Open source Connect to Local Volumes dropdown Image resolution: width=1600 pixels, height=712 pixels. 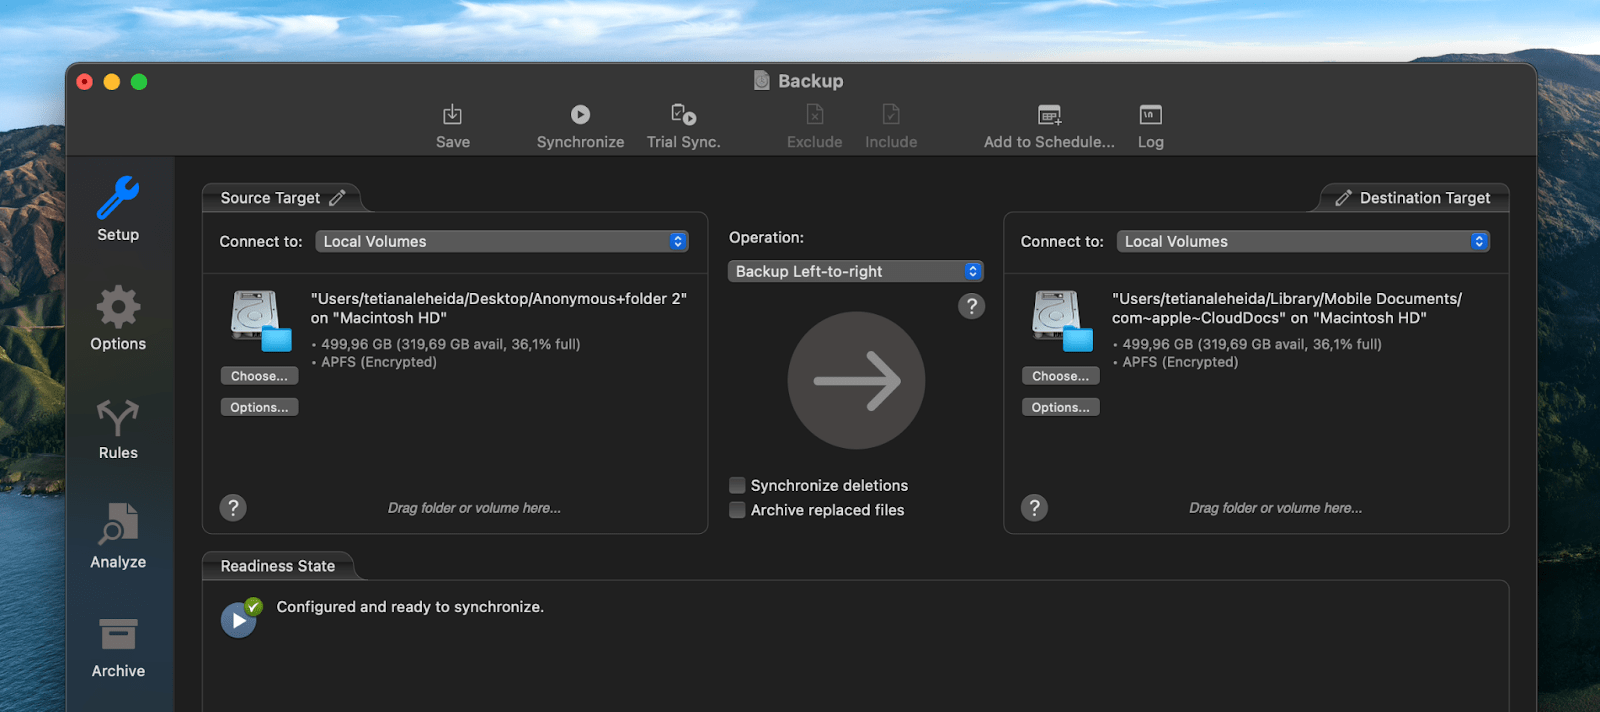[502, 241]
